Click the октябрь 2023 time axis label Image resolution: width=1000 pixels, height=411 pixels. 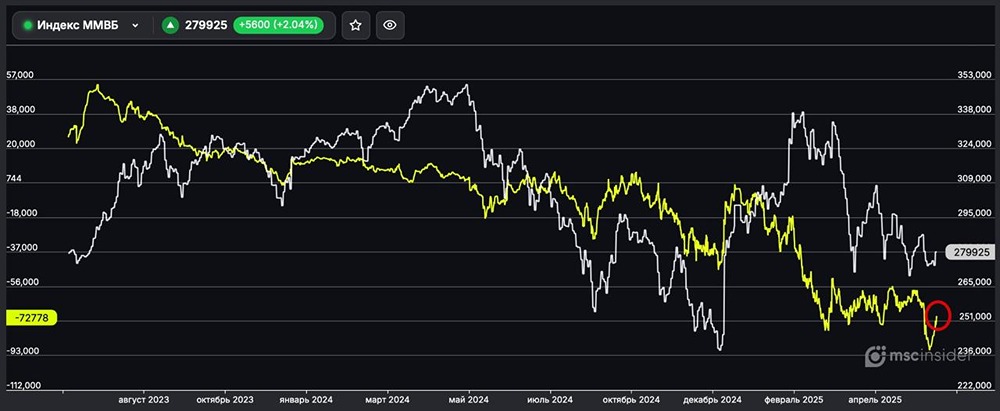(225, 400)
